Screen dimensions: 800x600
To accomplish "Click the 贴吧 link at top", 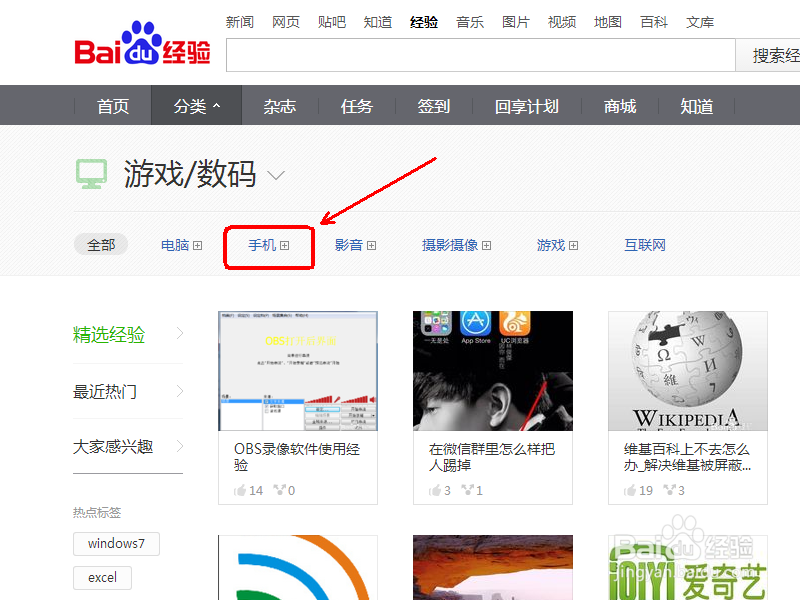I will point(332,22).
